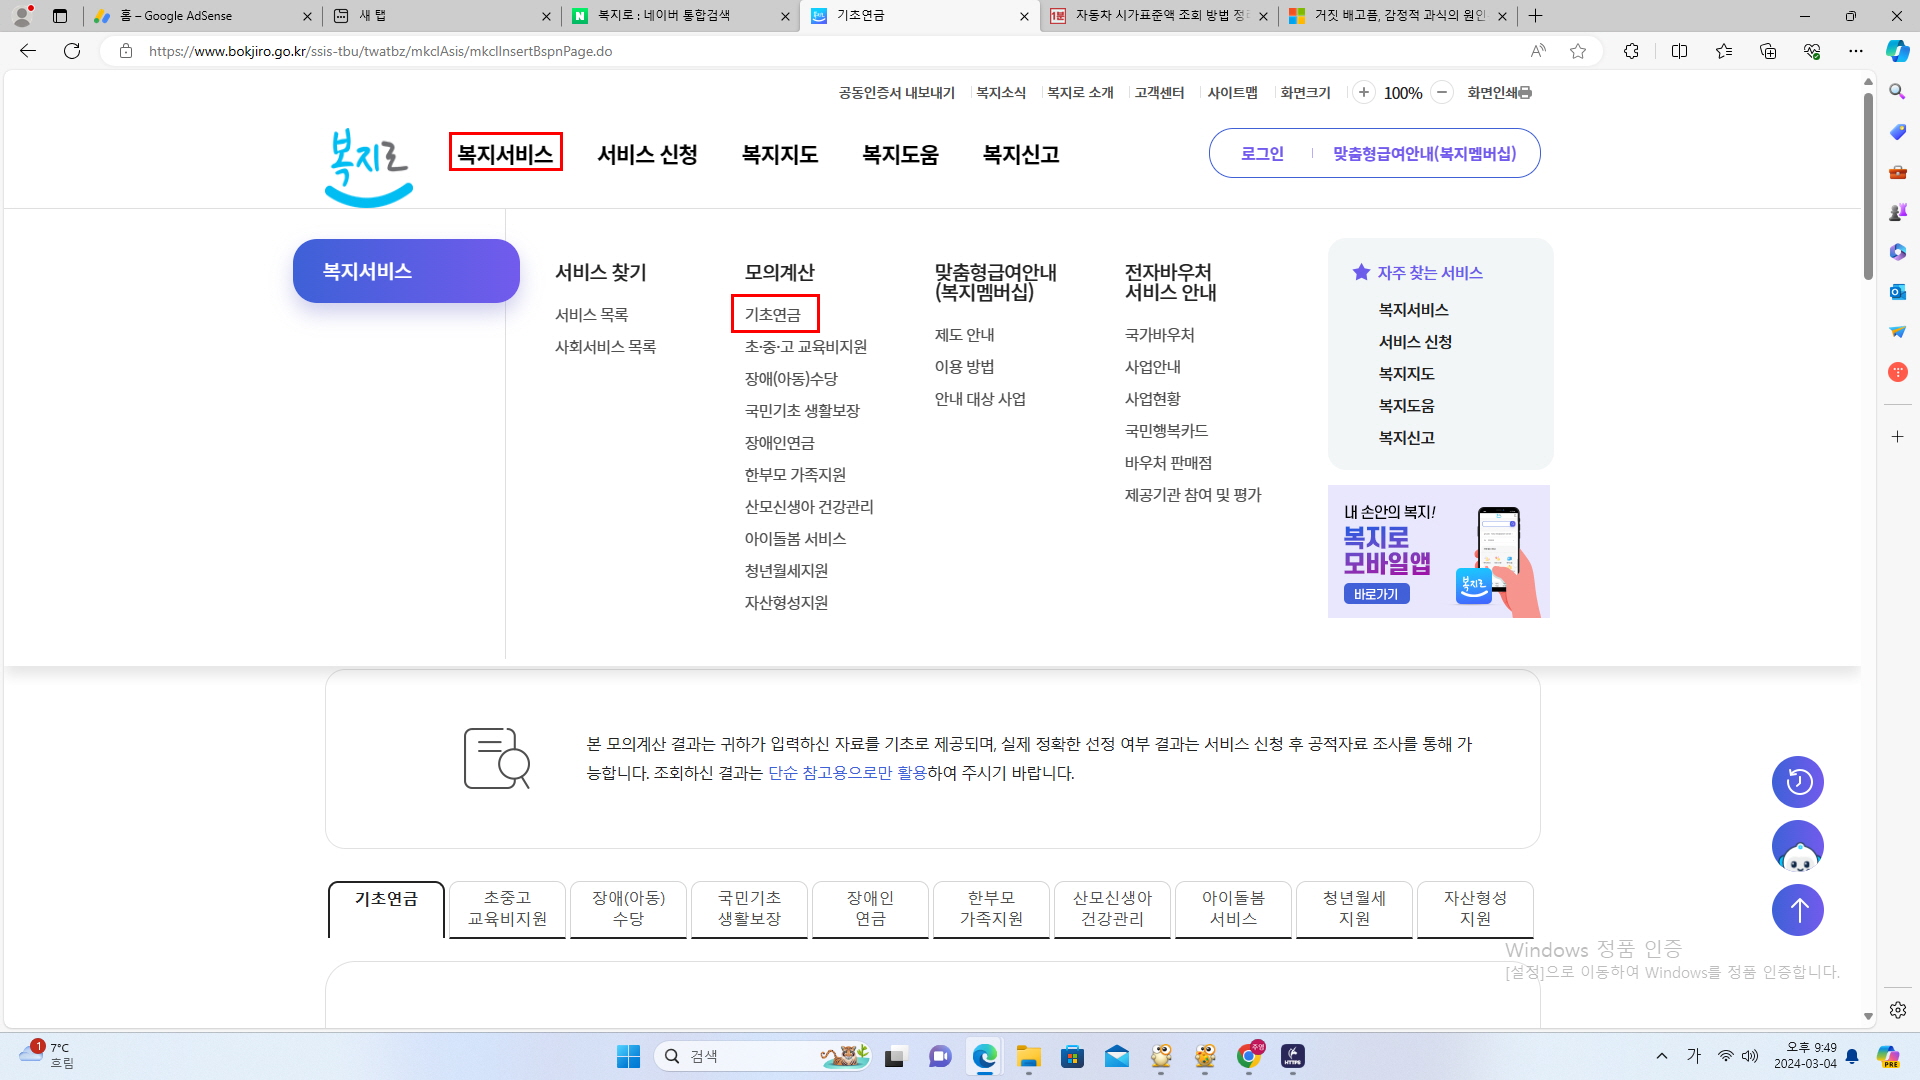Viewport: 1920px width, 1080px height.
Task: Open Extensions puzzle icon in toolbar
Action: coord(1630,51)
